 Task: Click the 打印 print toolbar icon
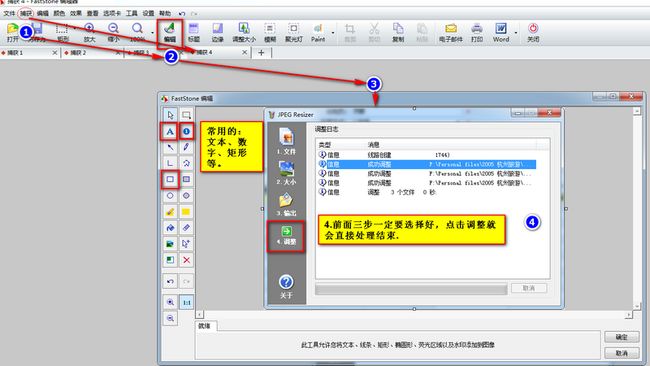pos(477,32)
